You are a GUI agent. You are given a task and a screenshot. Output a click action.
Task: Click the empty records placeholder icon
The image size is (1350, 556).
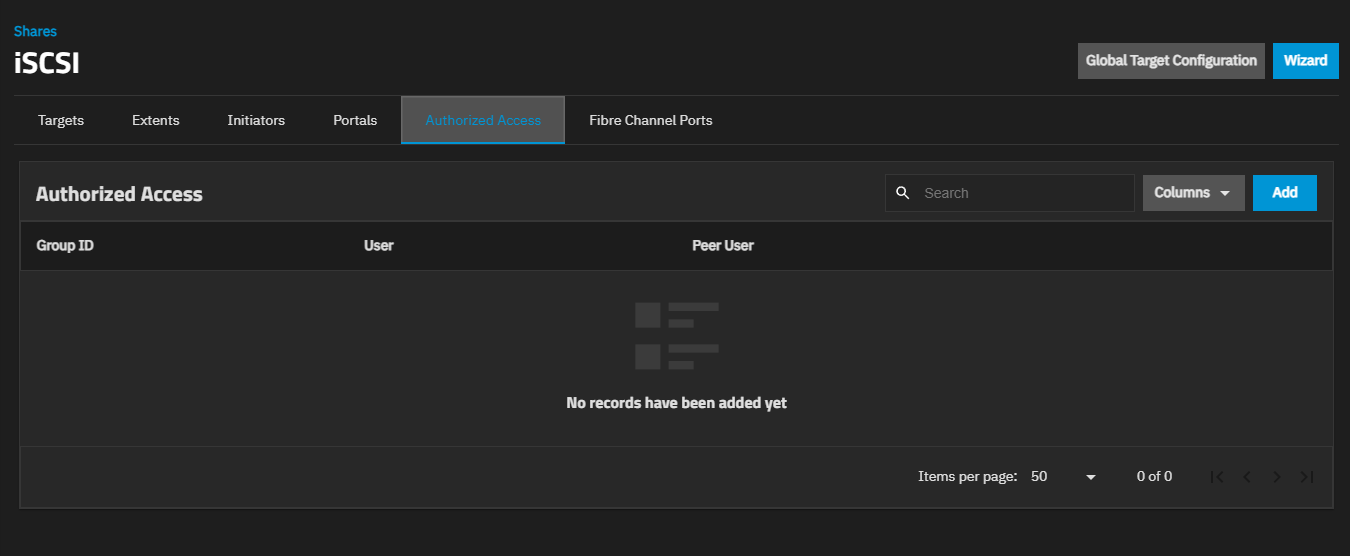pyautogui.click(x=676, y=335)
